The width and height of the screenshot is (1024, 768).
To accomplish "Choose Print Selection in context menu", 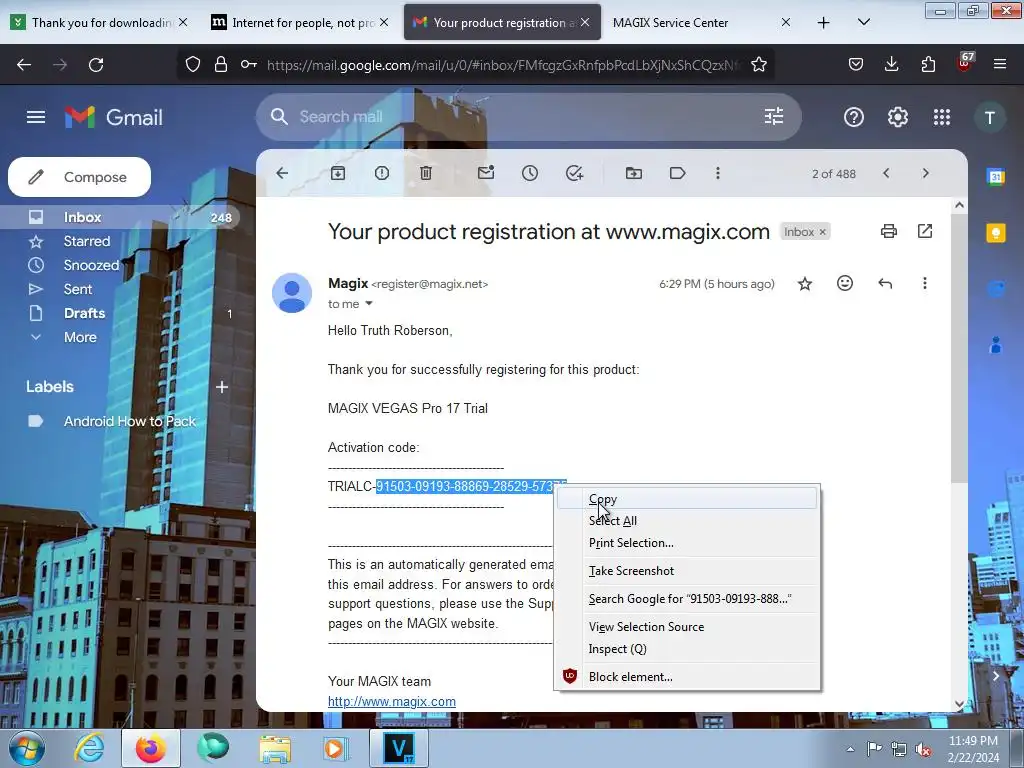I will (x=686, y=543).
